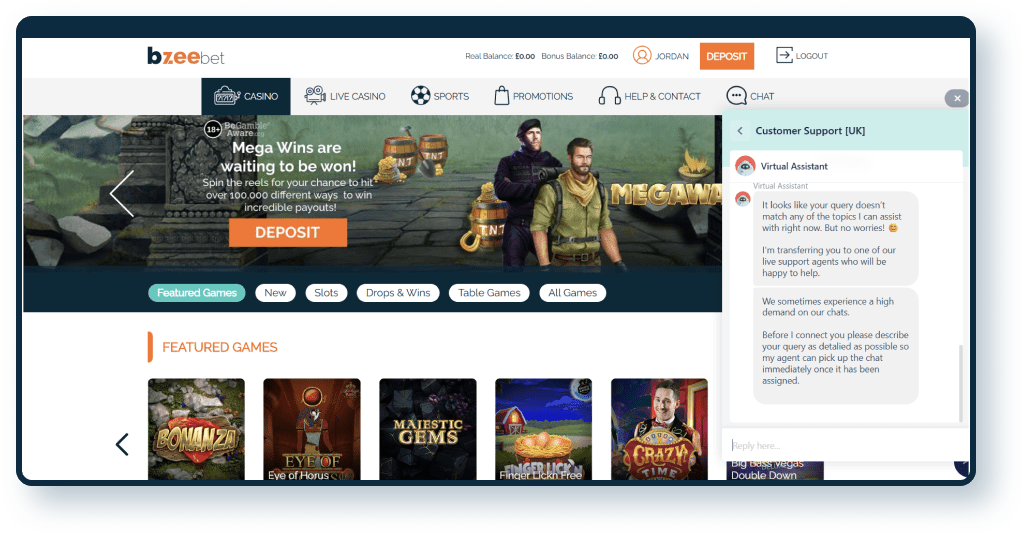
Task: Click the Chat speech bubble icon
Action: (x=737, y=96)
